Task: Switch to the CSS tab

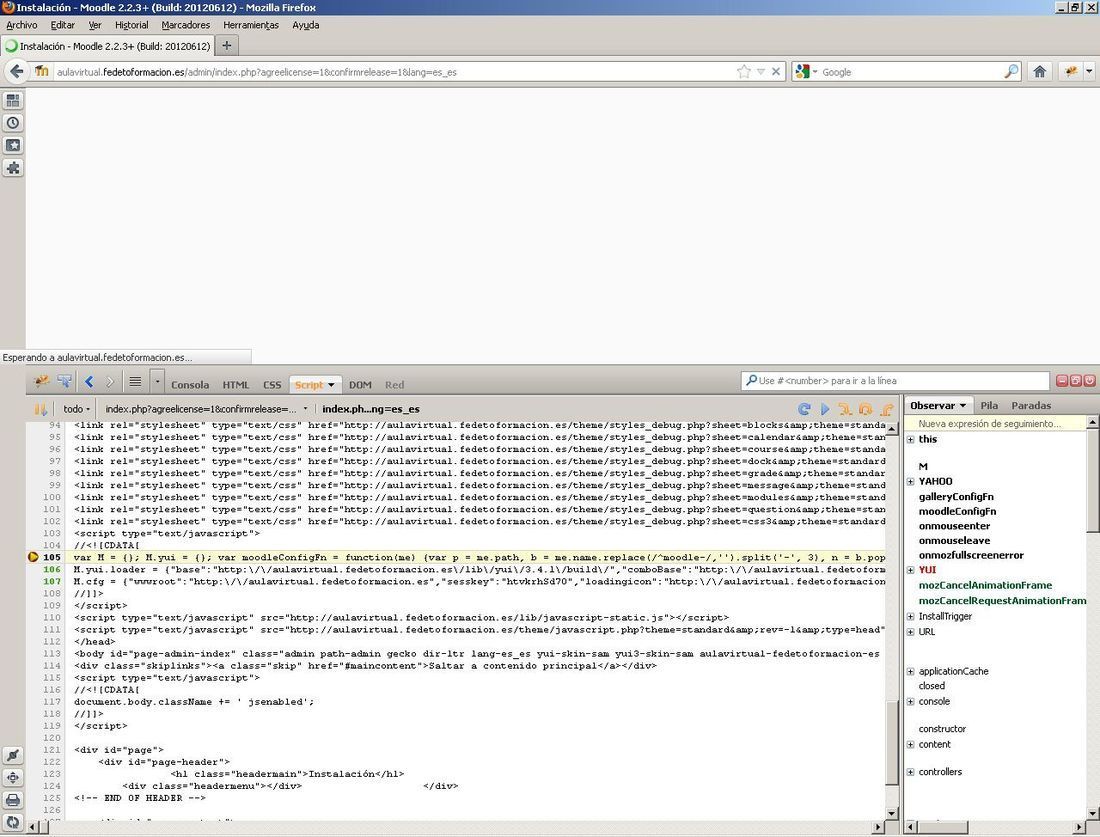Action: click(272, 385)
